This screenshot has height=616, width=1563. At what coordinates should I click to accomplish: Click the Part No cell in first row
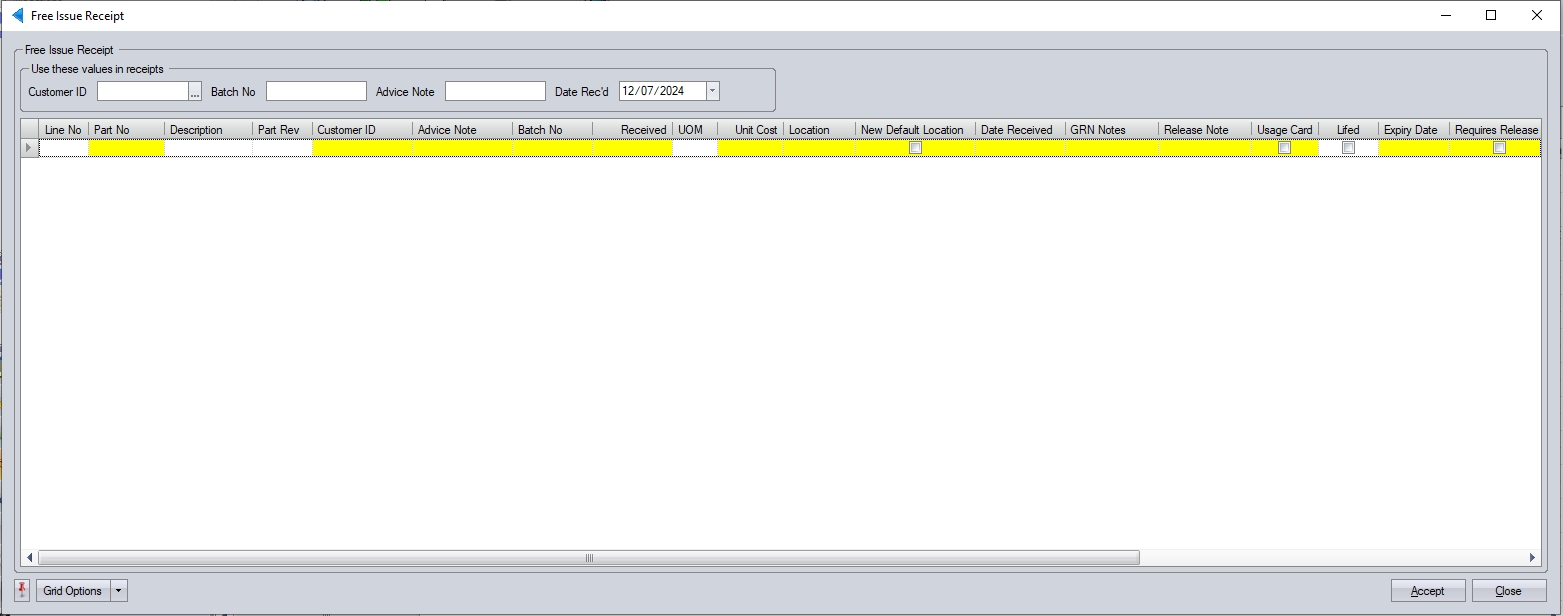point(126,148)
